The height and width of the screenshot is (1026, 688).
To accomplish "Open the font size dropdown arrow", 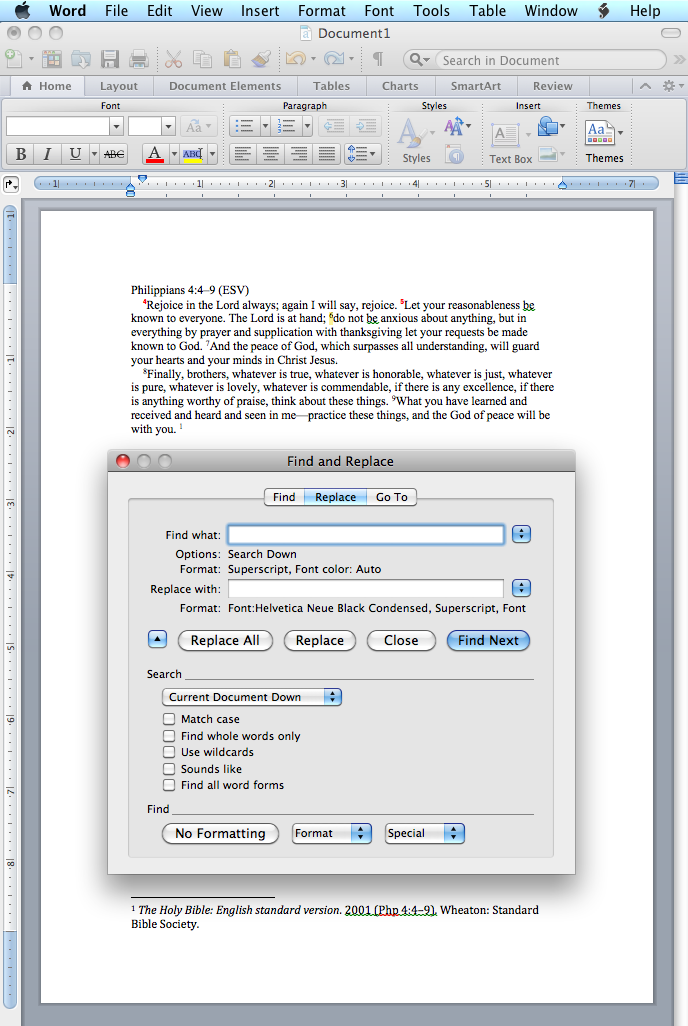I will 168,126.
